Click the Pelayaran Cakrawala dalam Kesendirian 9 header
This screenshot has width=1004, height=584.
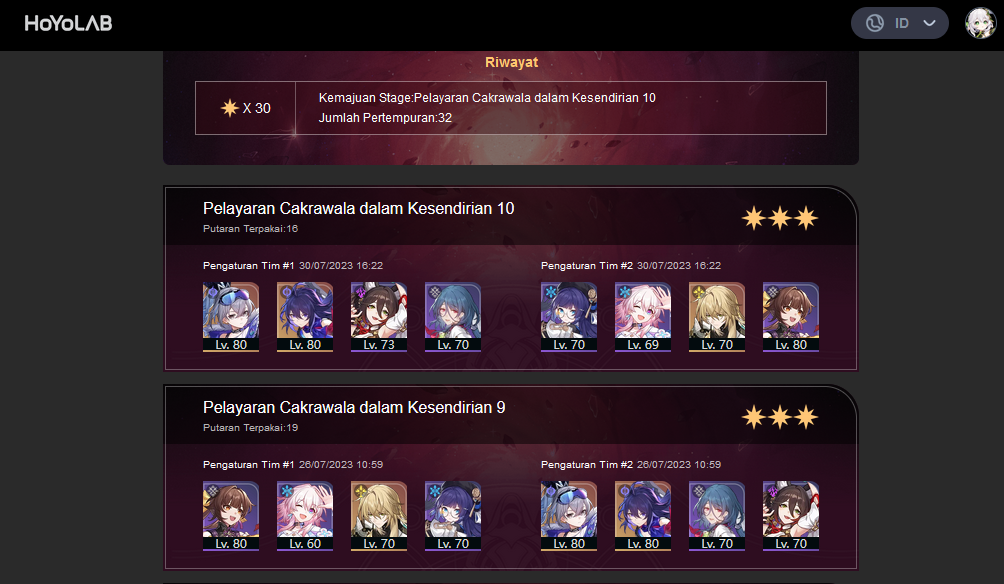coord(354,408)
